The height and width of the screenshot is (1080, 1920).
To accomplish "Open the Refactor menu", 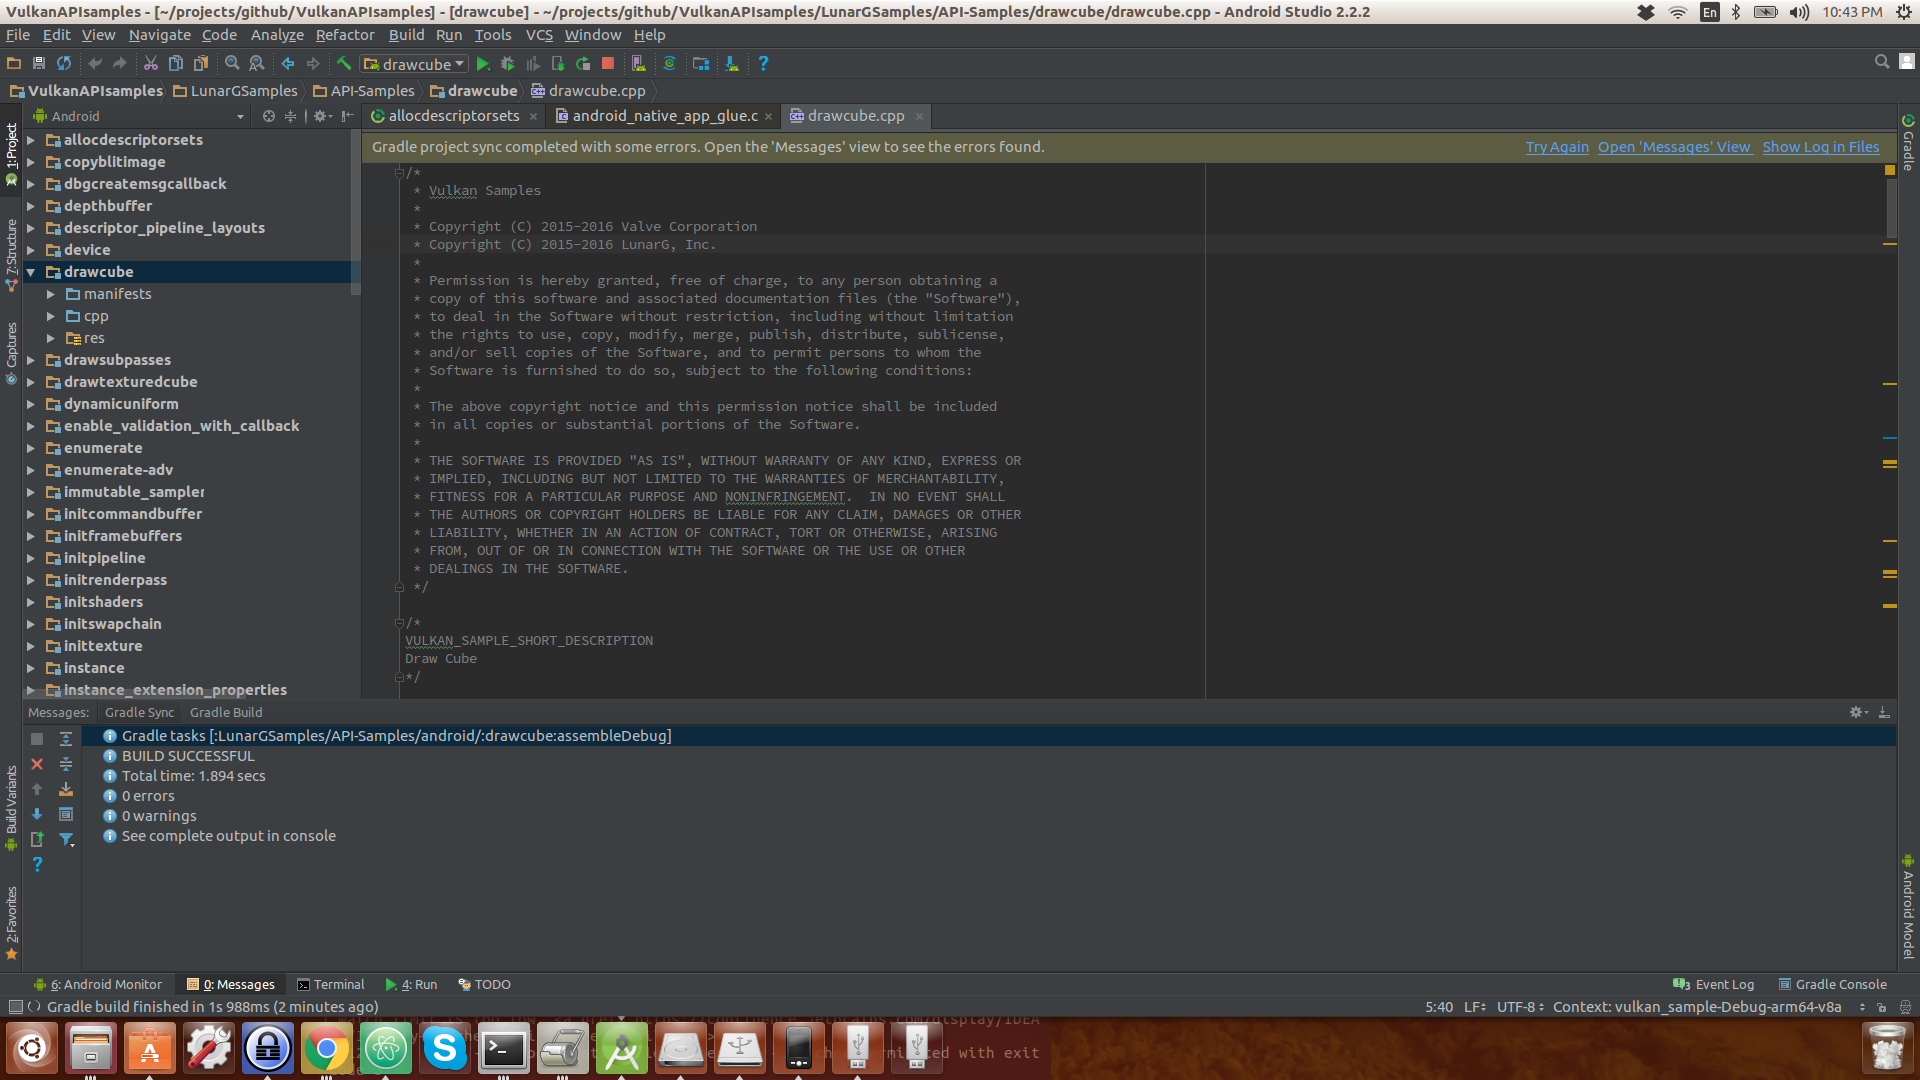I will pos(345,35).
